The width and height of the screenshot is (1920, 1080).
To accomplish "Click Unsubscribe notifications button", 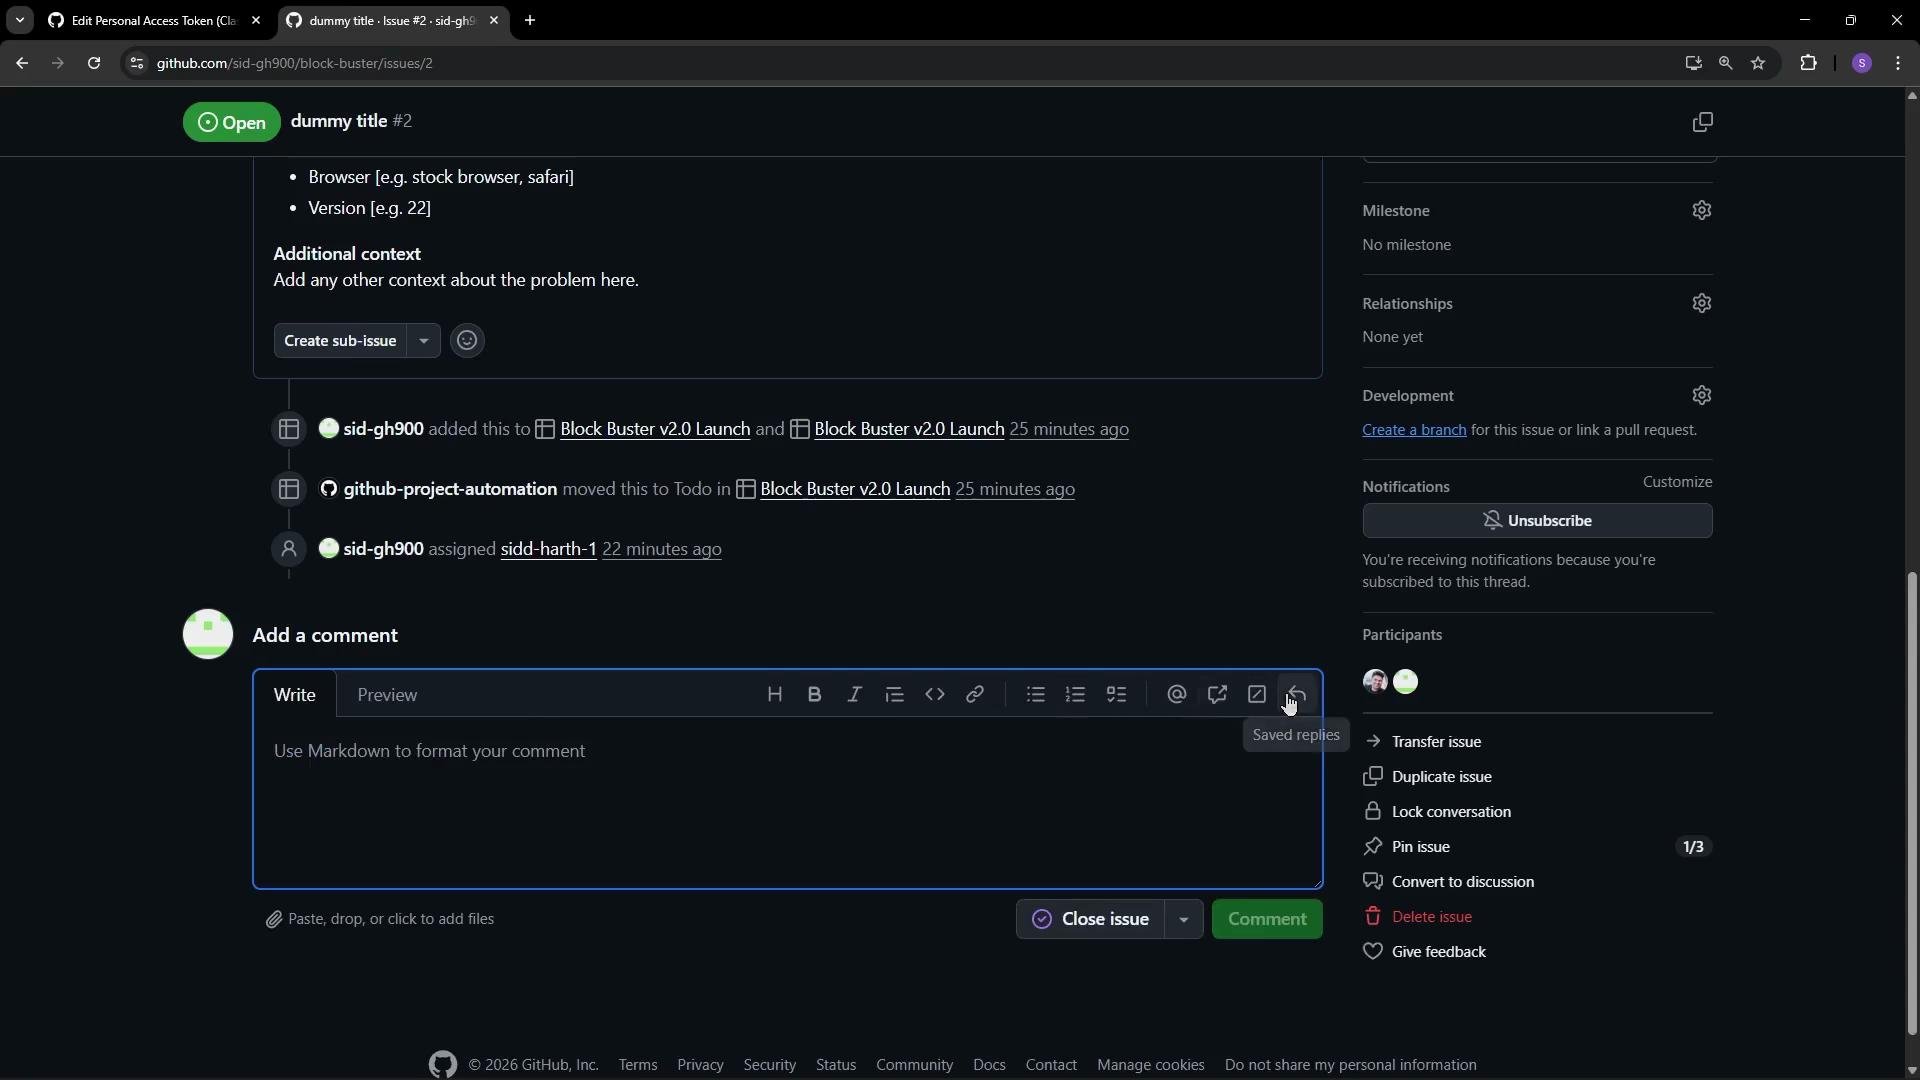I will click(x=1537, y=520).
